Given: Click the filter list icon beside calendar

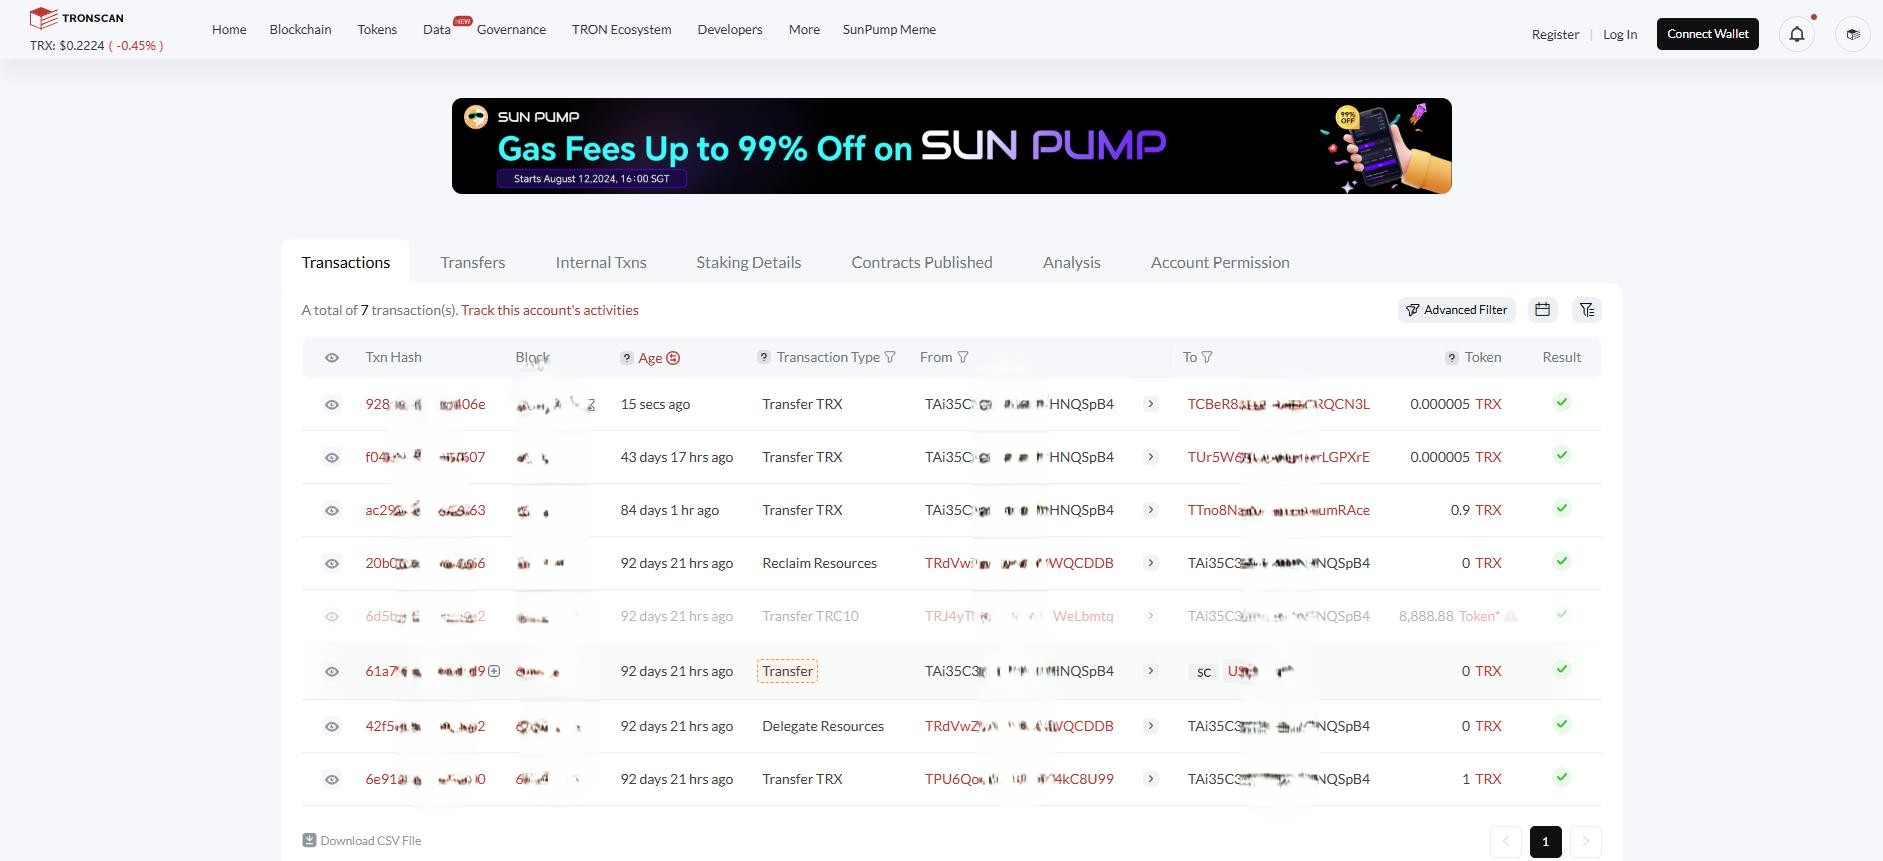Looking at the screenshot, I should (1586, 310).
